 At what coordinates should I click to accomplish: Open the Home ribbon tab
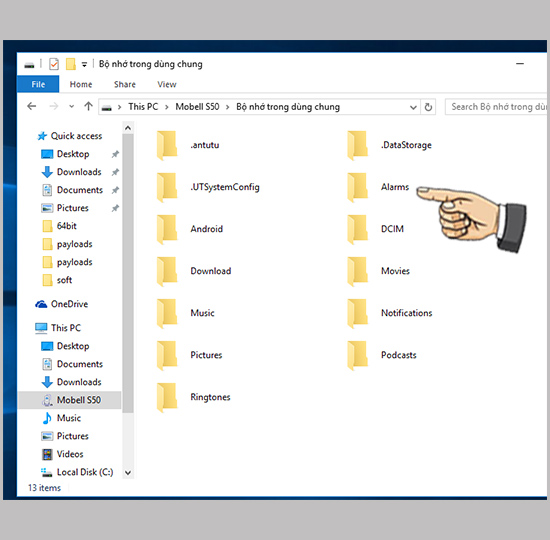point(81,85)
